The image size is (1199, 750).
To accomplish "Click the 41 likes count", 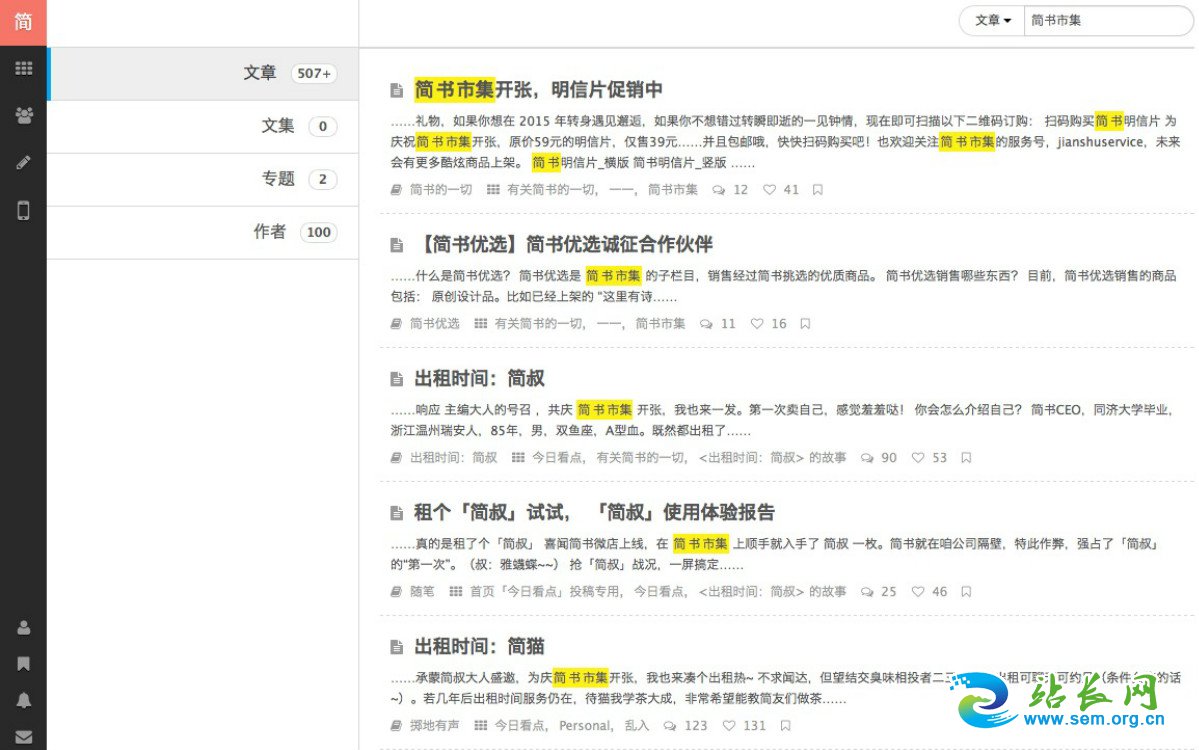I will (x=791, y=190).
